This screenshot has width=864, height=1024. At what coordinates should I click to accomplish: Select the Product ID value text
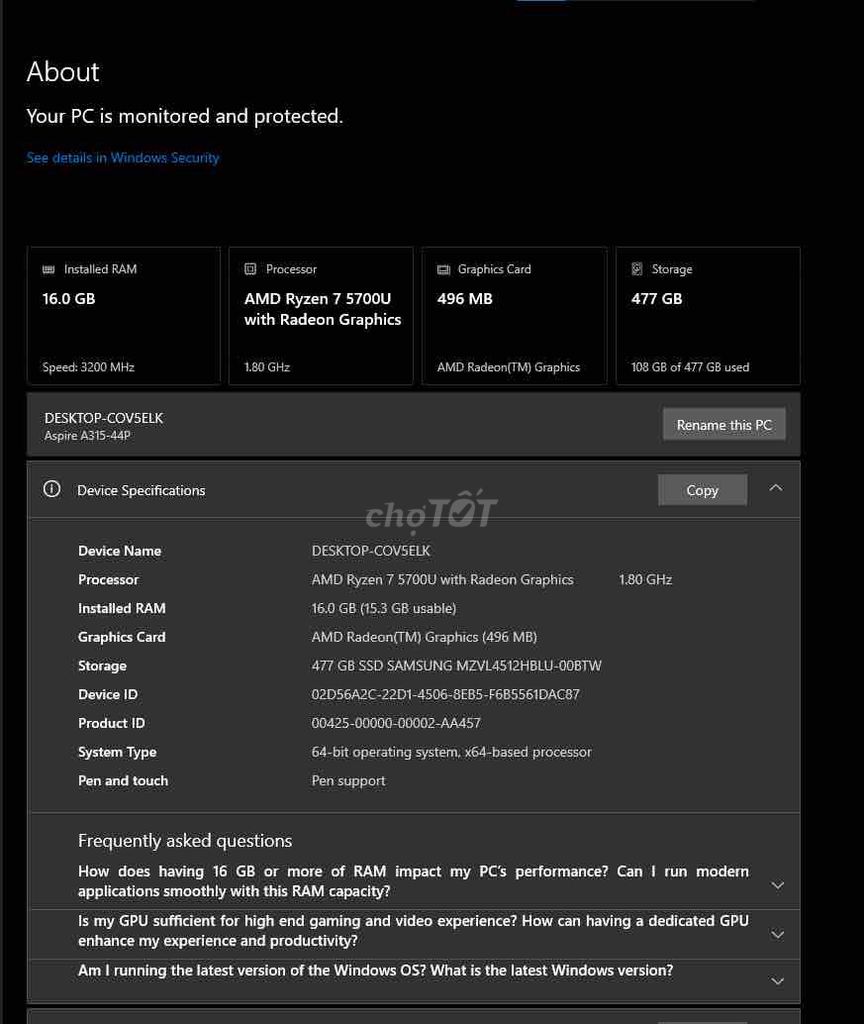coord(396,724)
